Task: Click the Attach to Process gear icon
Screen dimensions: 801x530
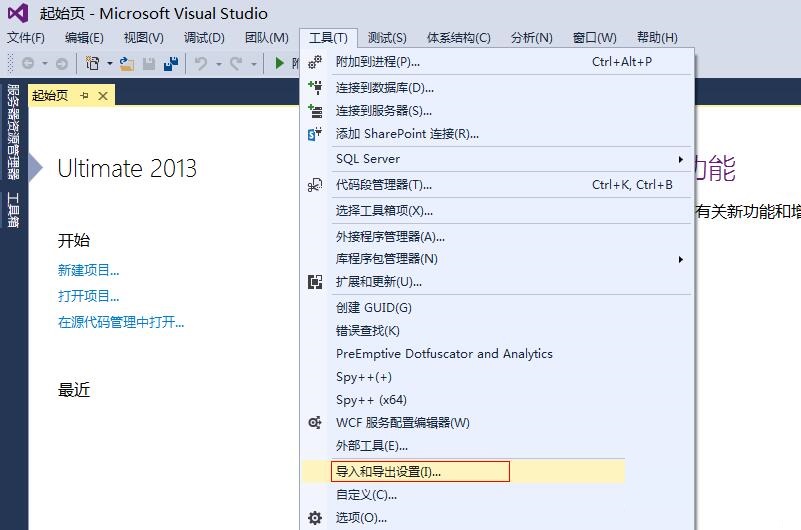Action: [315, 62]
